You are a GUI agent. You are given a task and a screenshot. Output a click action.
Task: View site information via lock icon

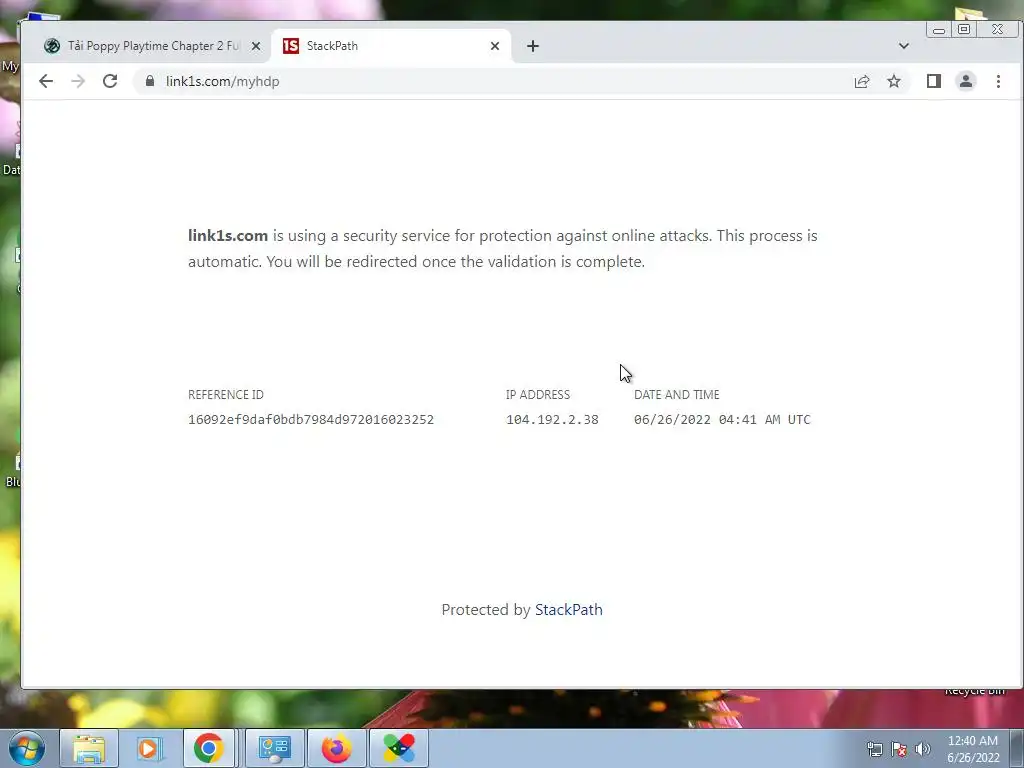(x=150, y=81)
